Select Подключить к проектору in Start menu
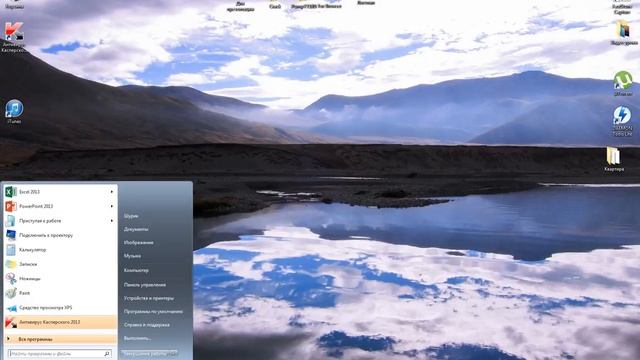This screenshot has width=640, height=360. point(60,235)
